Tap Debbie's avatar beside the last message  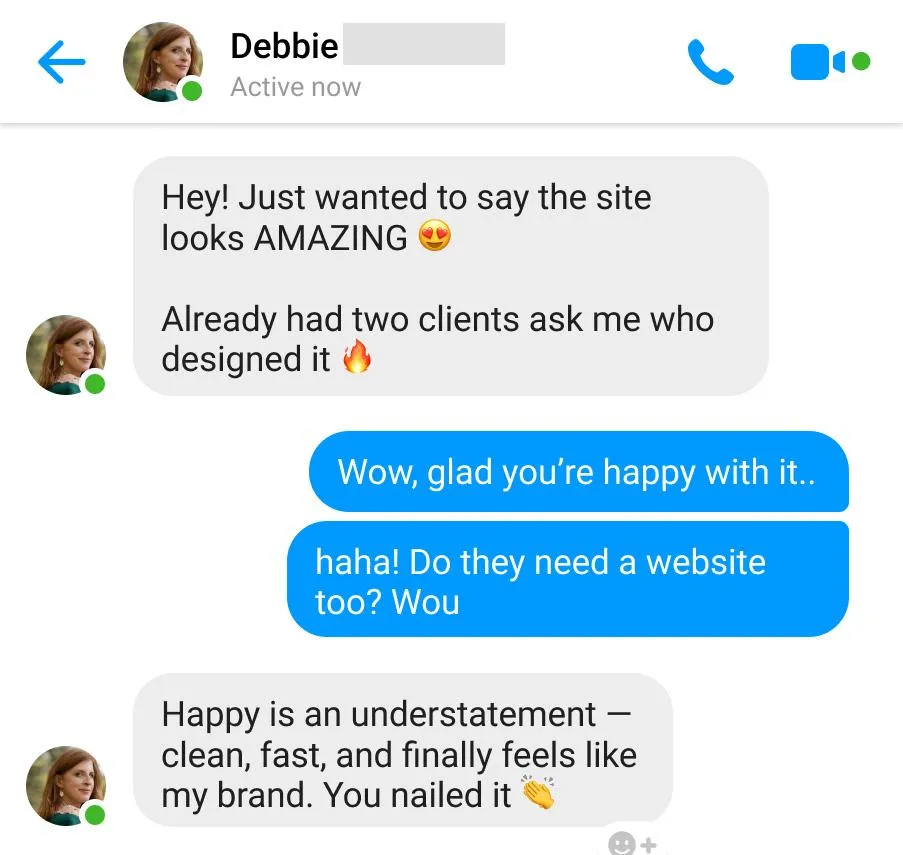pos(66,786)
